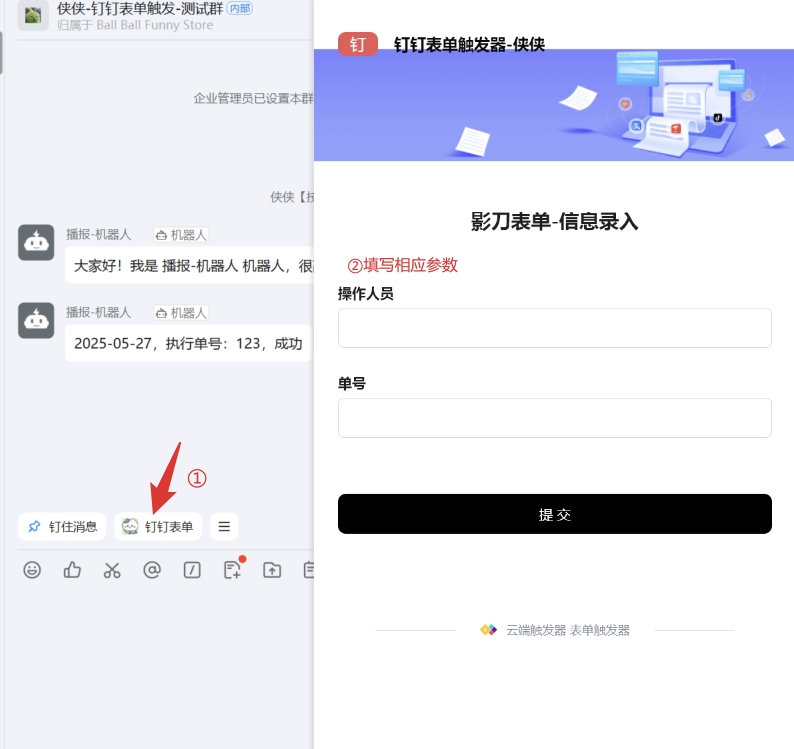Click the message '2025-05-27，执行单号：123，成功'
Screen dimensions: 794x749
(x=188, y=343)
